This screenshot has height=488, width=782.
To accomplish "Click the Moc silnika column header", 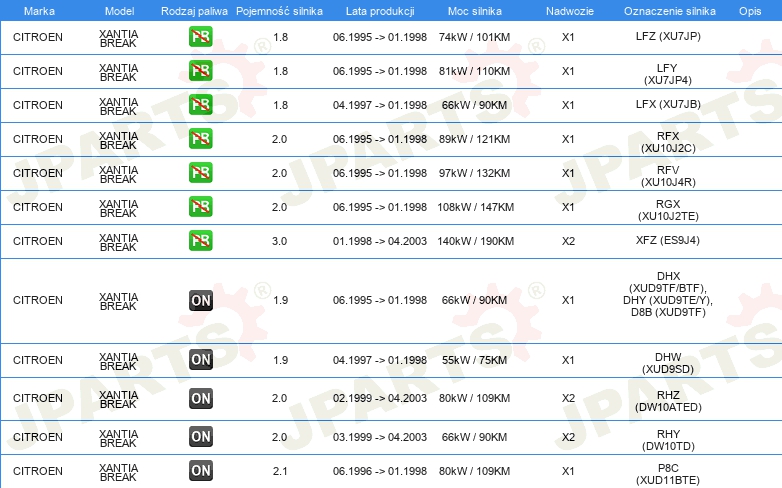I will tap(474, 11).
